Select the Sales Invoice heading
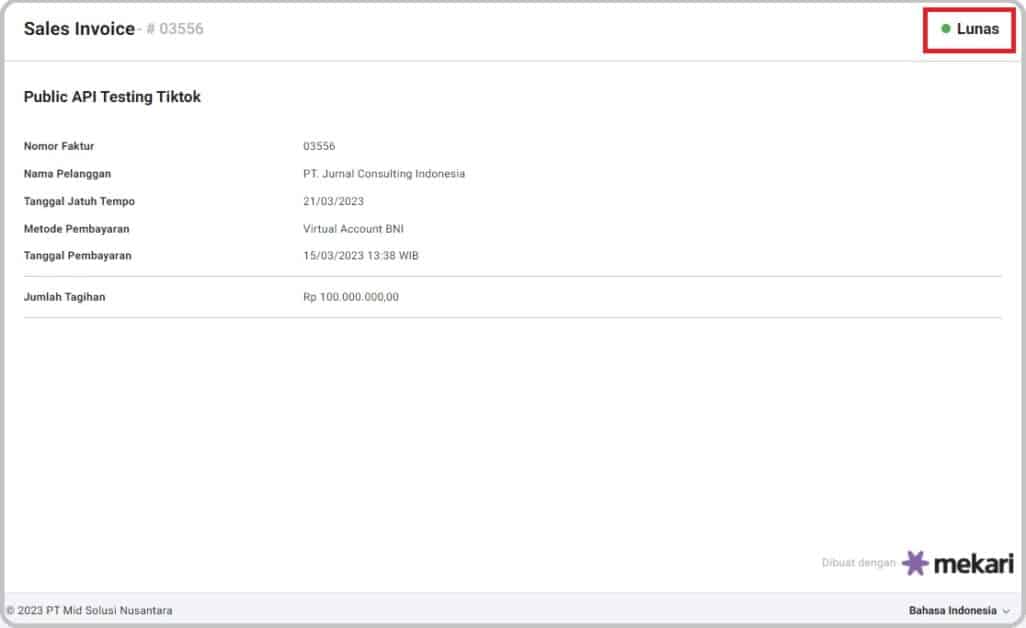 point(79,29)
